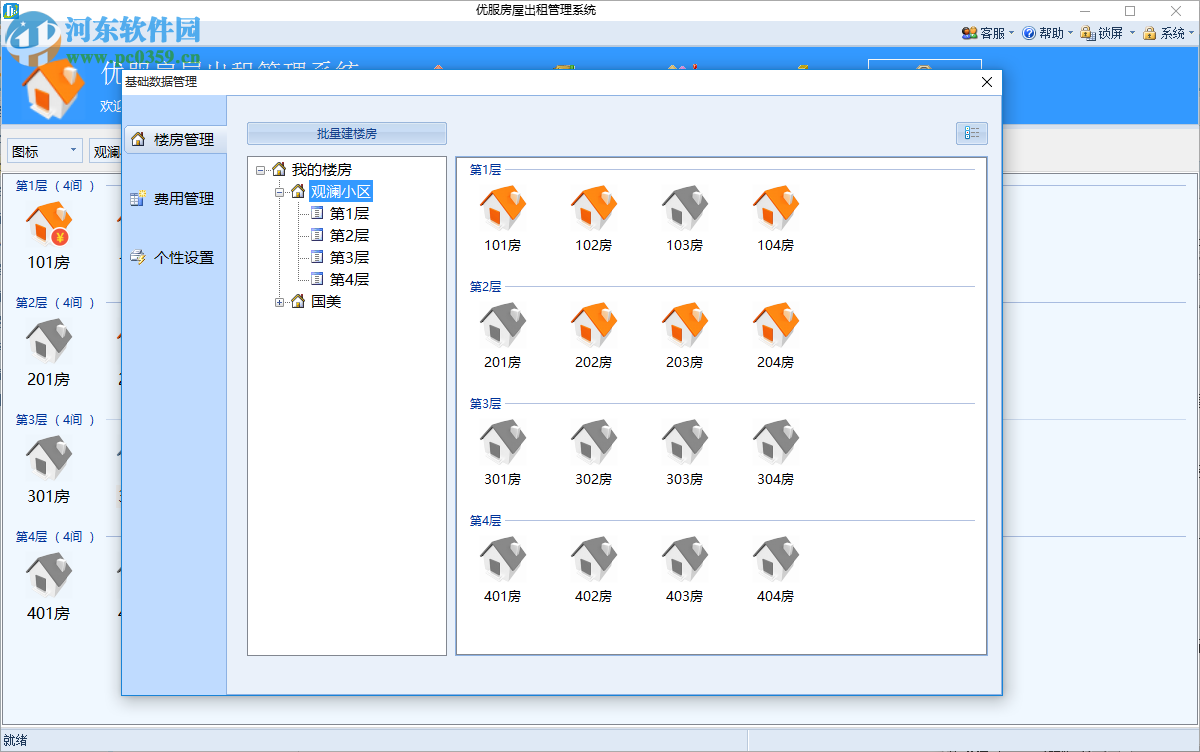The height and width of the screenshot is (752, 1200).
Task: Click 第3层 group header in room panel
Action: [485, 404]
